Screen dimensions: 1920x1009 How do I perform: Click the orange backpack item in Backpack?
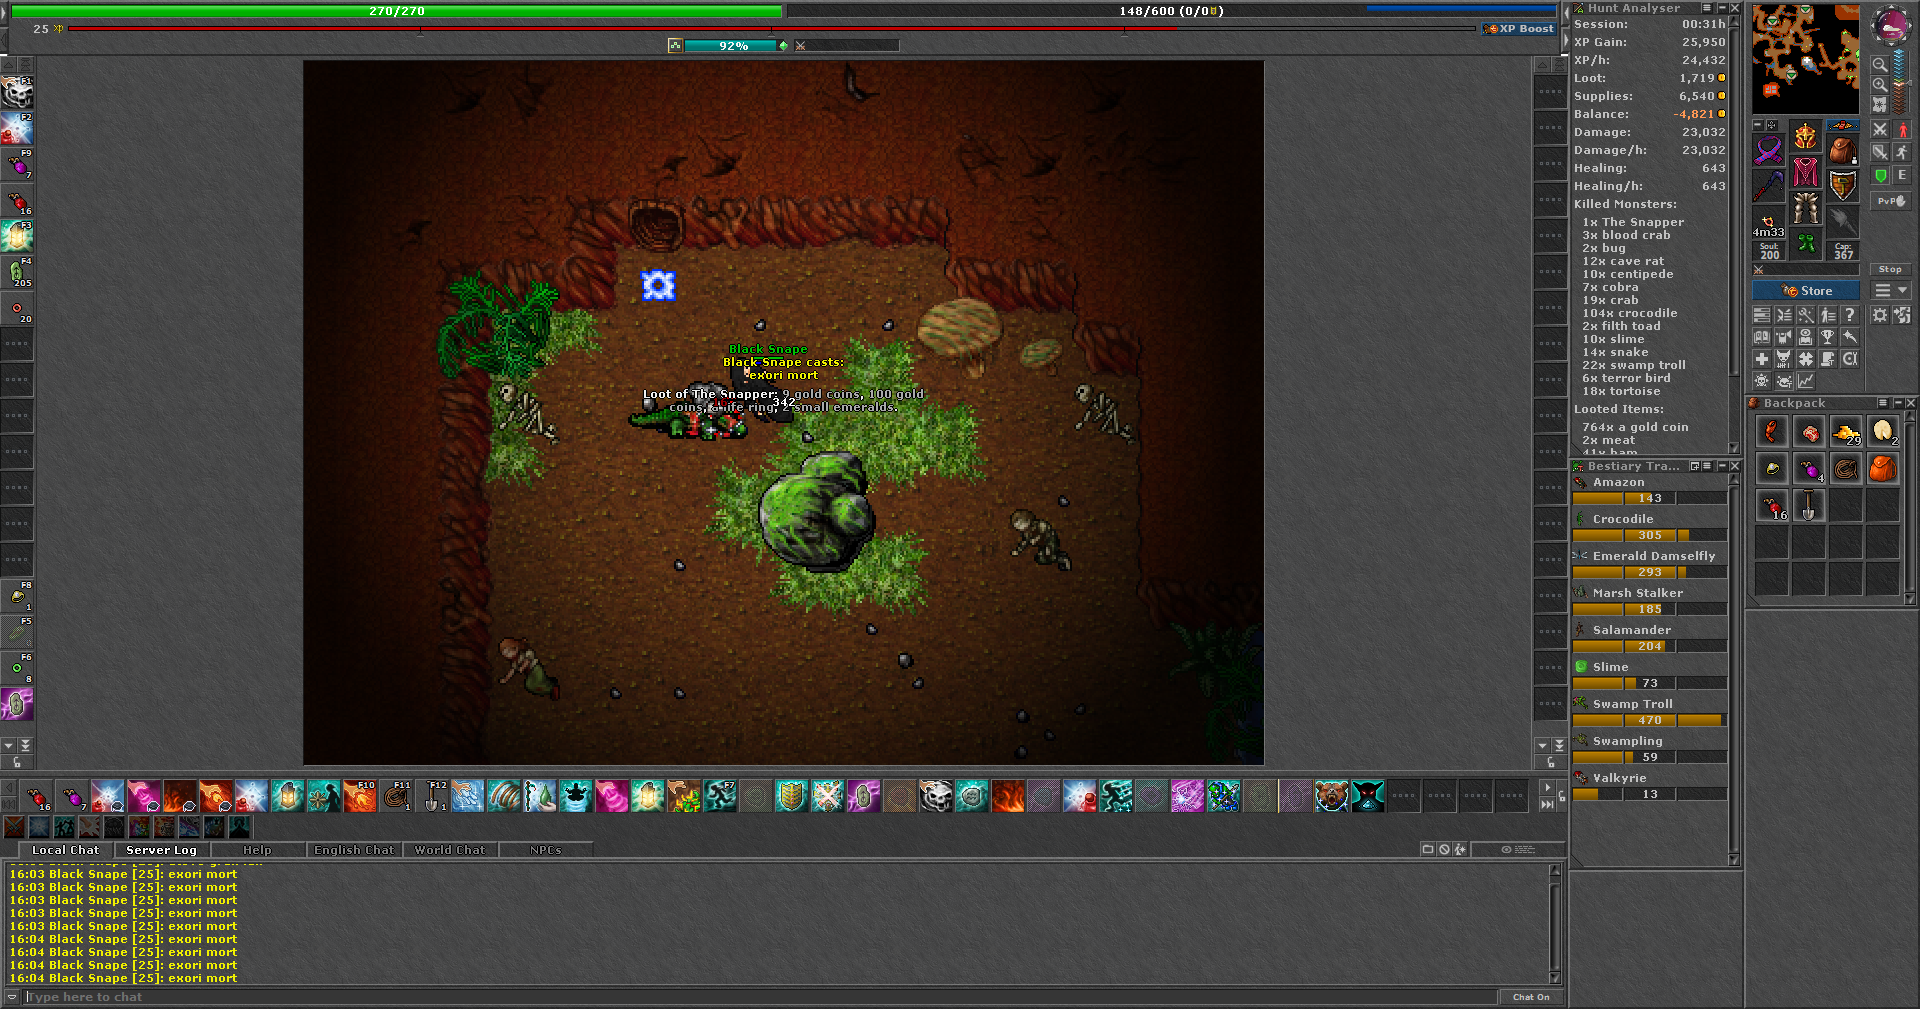(x=1882, y=468)
